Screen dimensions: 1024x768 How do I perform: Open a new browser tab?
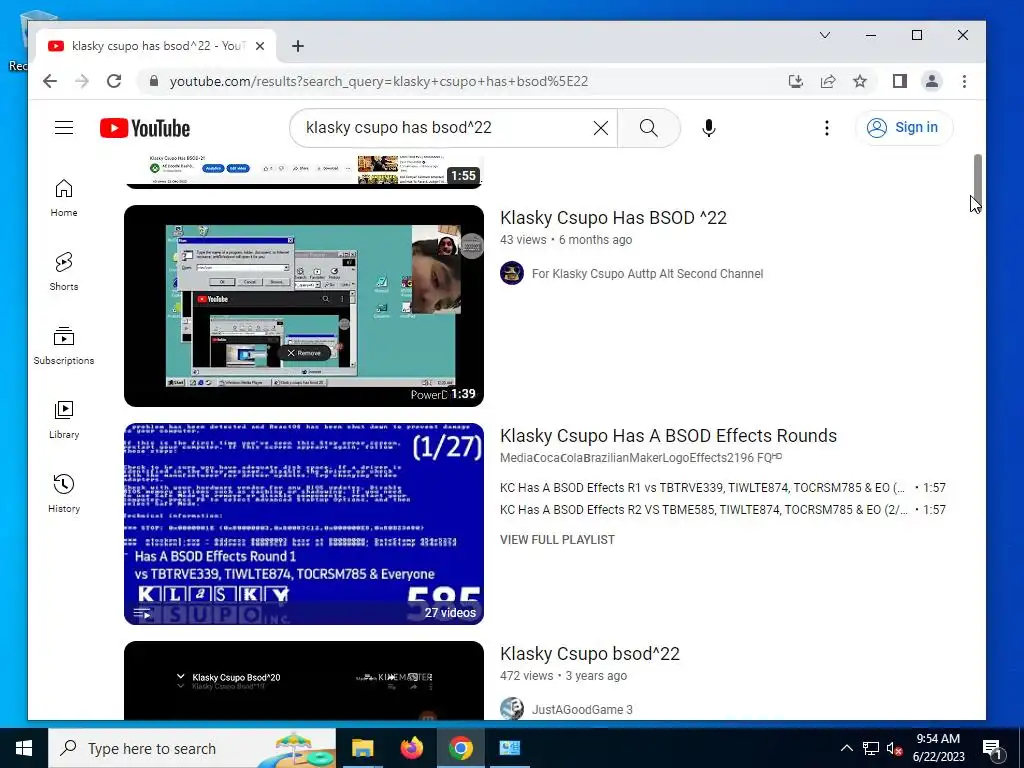[298, 46]
